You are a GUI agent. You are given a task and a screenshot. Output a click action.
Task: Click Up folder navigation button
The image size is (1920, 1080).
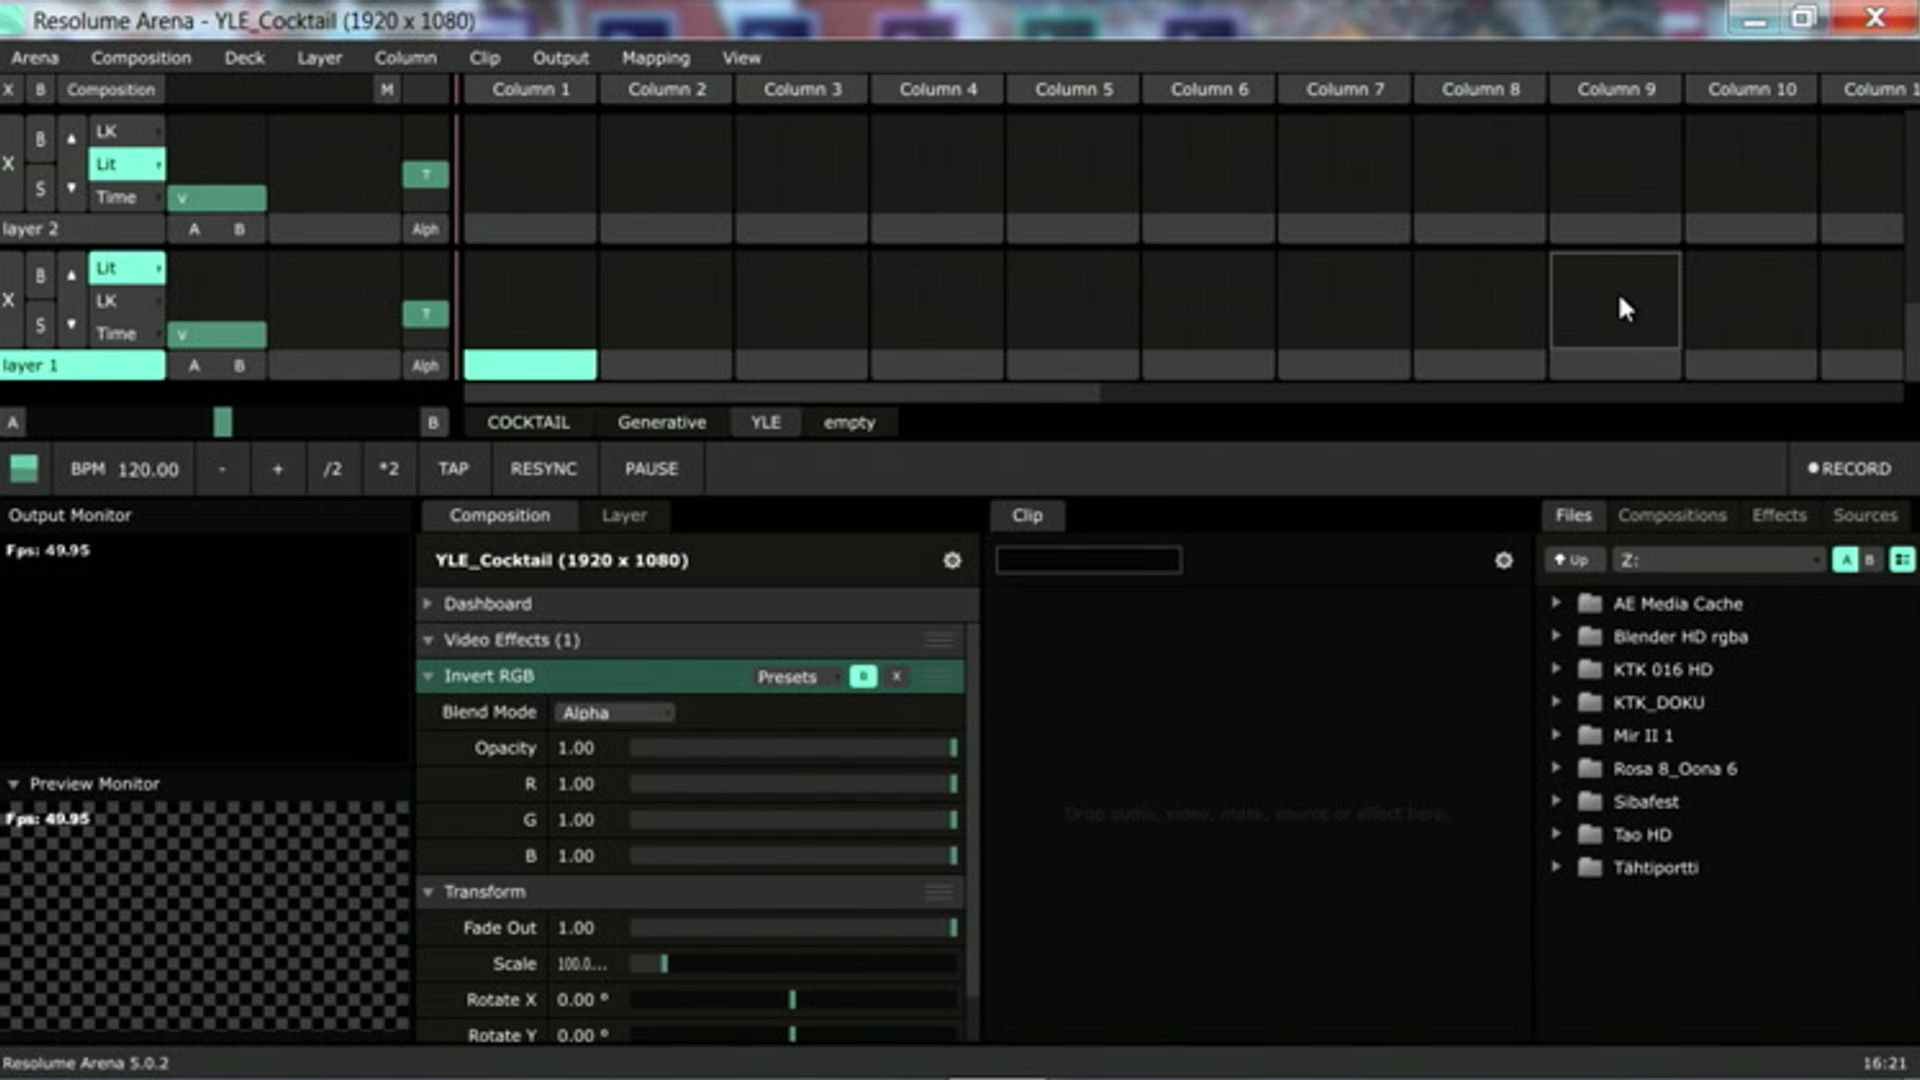click(1573, 560)
